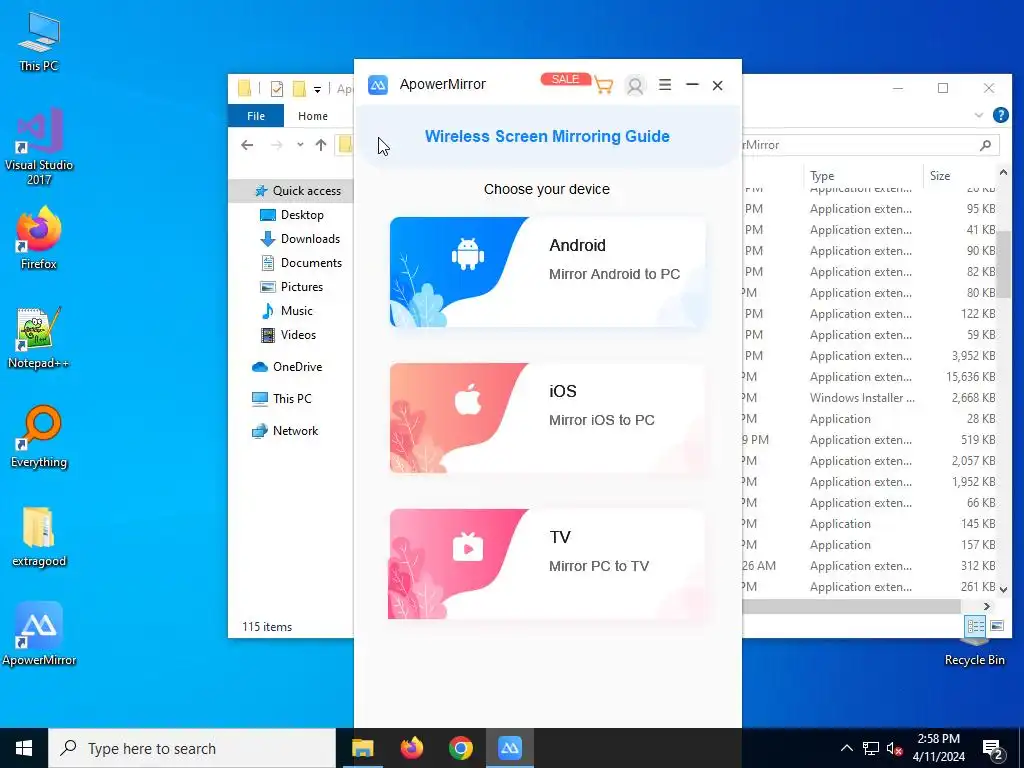Select OneDrive in navigation pane
This screenshot has height=768, width=1024.
287,367
